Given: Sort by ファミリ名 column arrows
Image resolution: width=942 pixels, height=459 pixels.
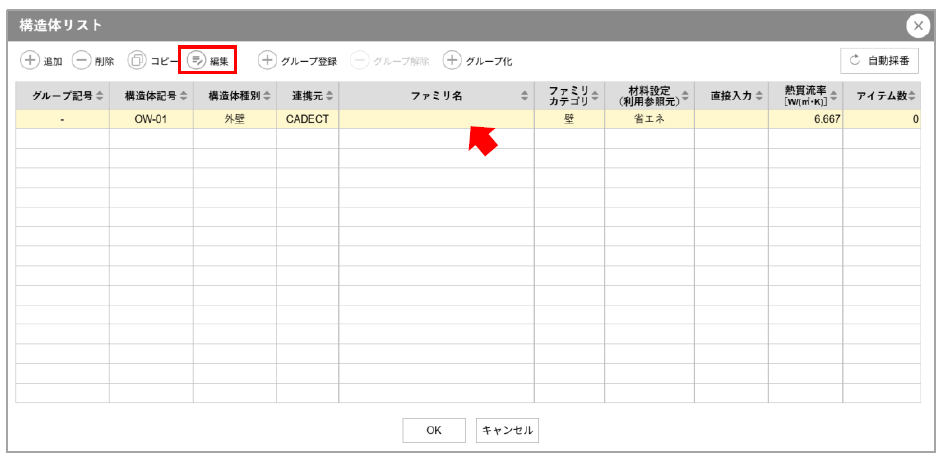Looking at the screenshot, I should click(525, 96).
